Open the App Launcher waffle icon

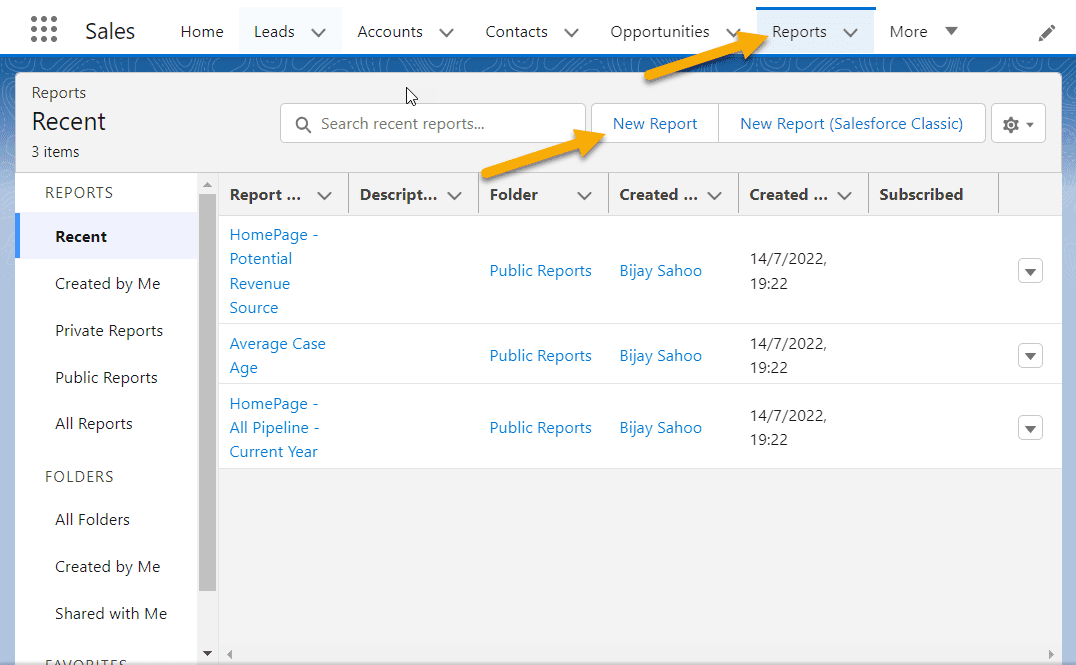point(43,29)
